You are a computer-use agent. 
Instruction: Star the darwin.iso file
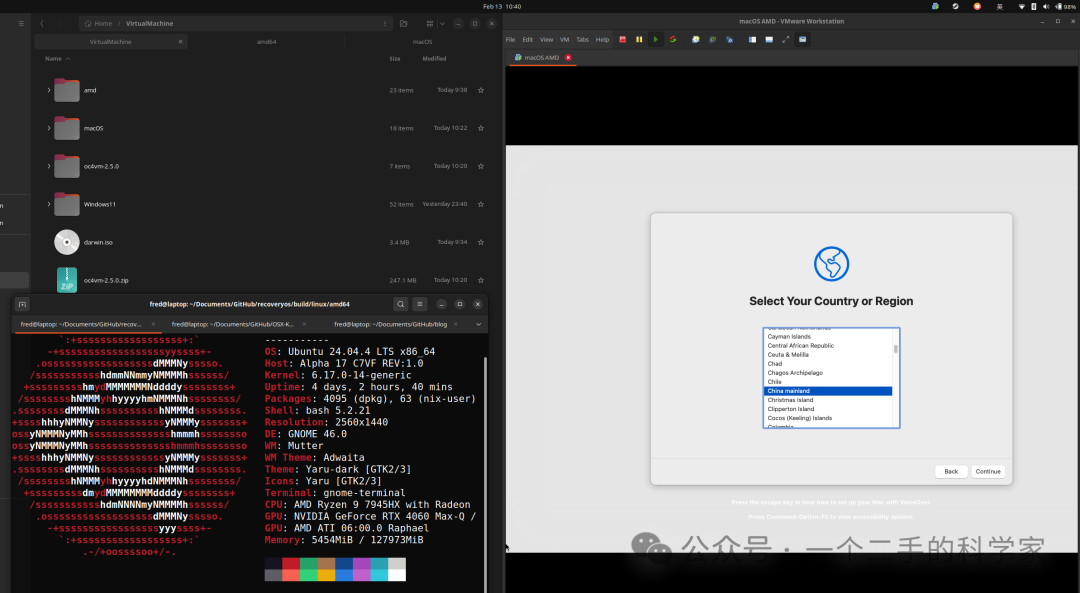pos(481,242)
